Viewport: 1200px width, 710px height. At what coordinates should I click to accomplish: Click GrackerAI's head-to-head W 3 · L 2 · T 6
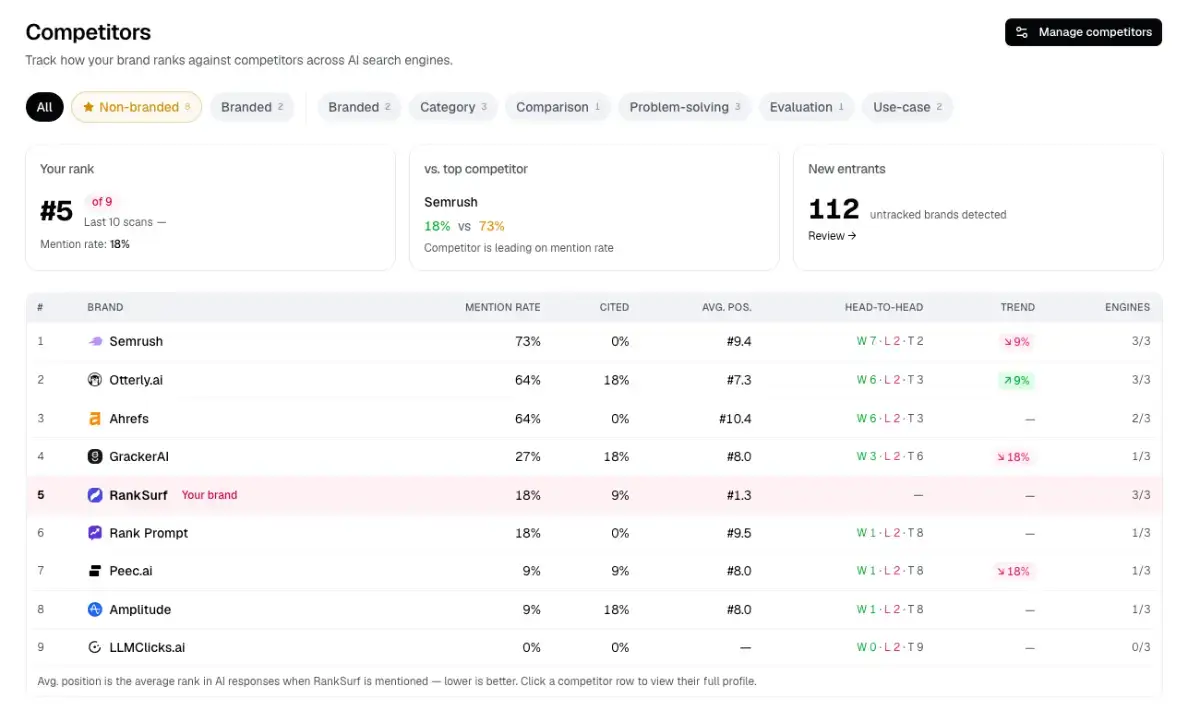point(890,456)
